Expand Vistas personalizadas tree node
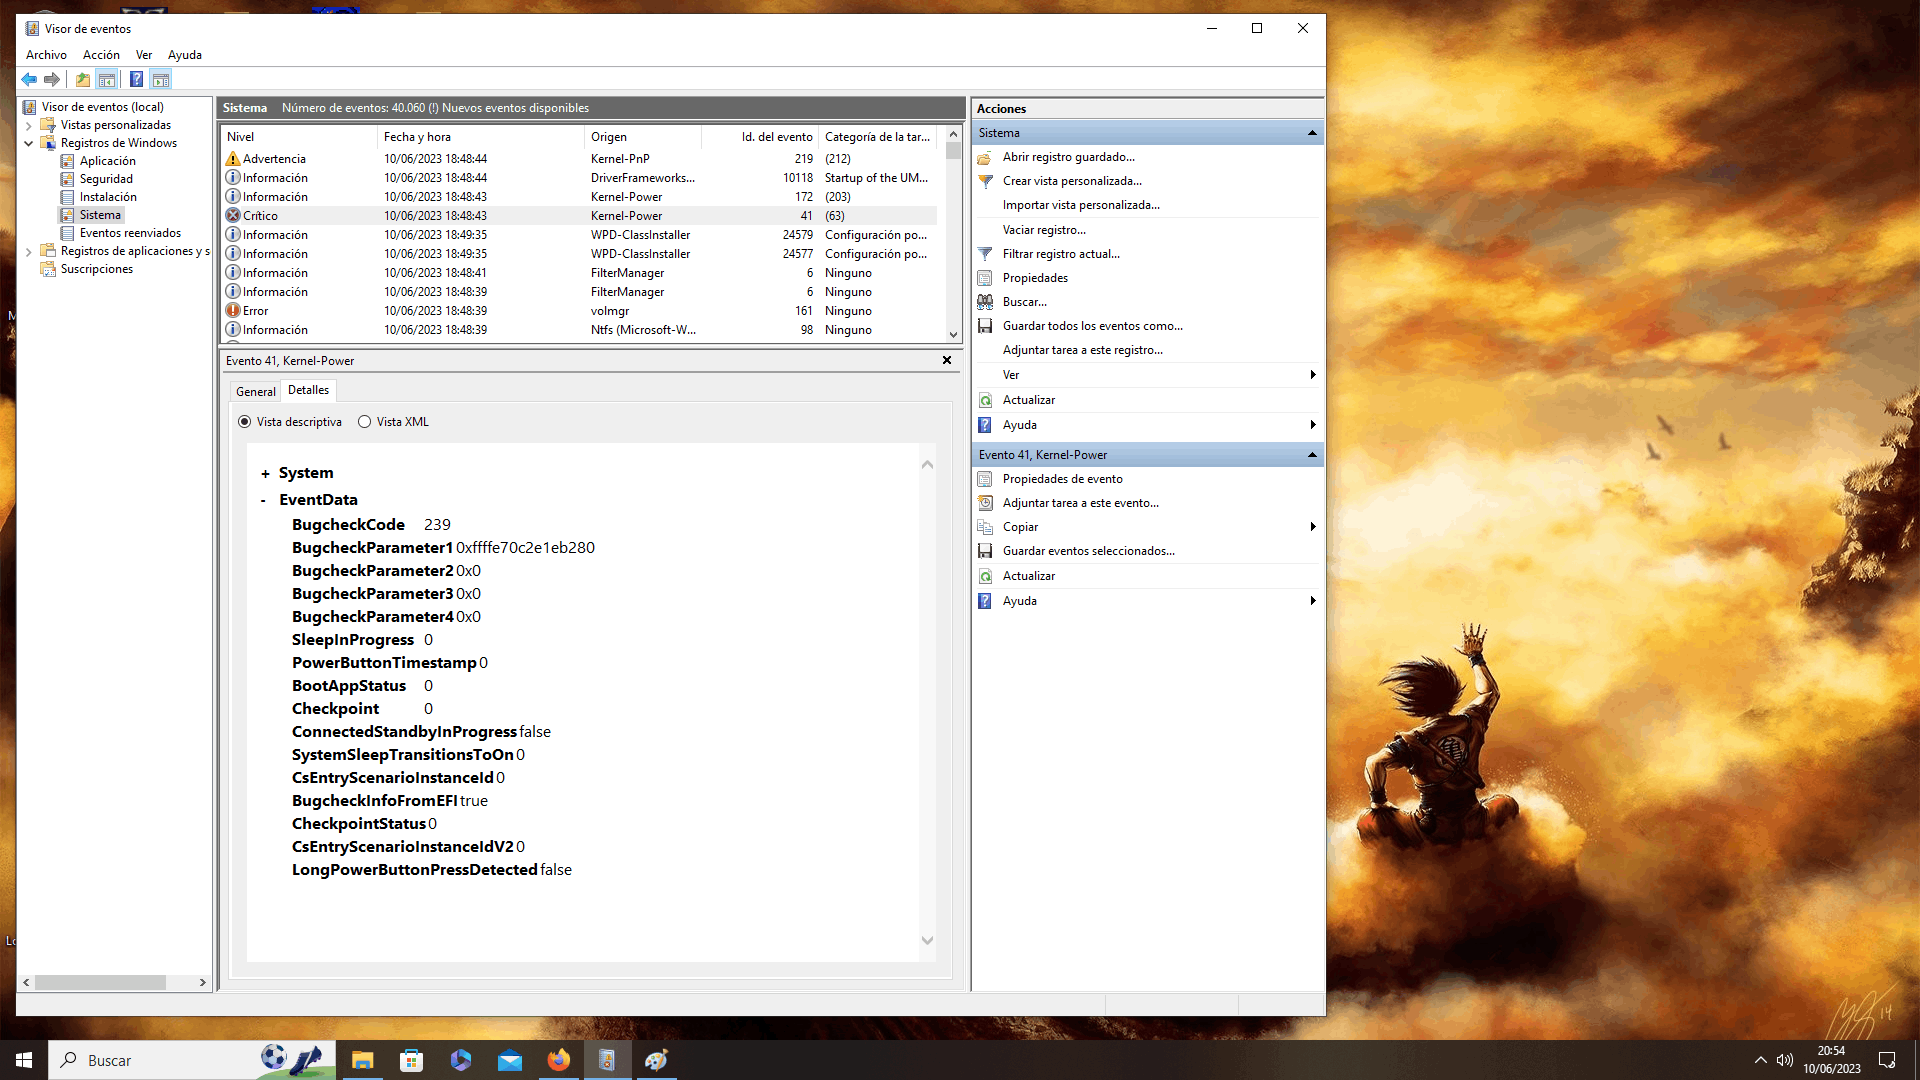The width and height of the screenshot is (1920, 1080). 29,126
